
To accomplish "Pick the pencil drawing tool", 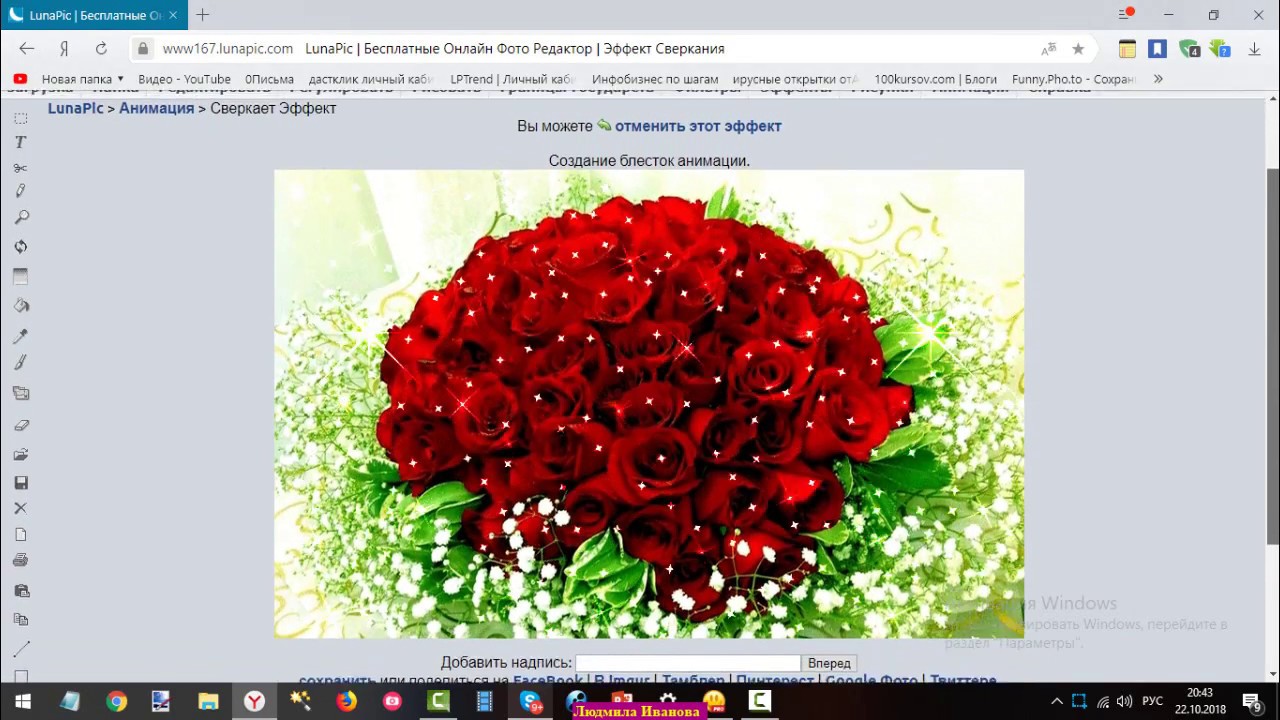I will (21, 191).
